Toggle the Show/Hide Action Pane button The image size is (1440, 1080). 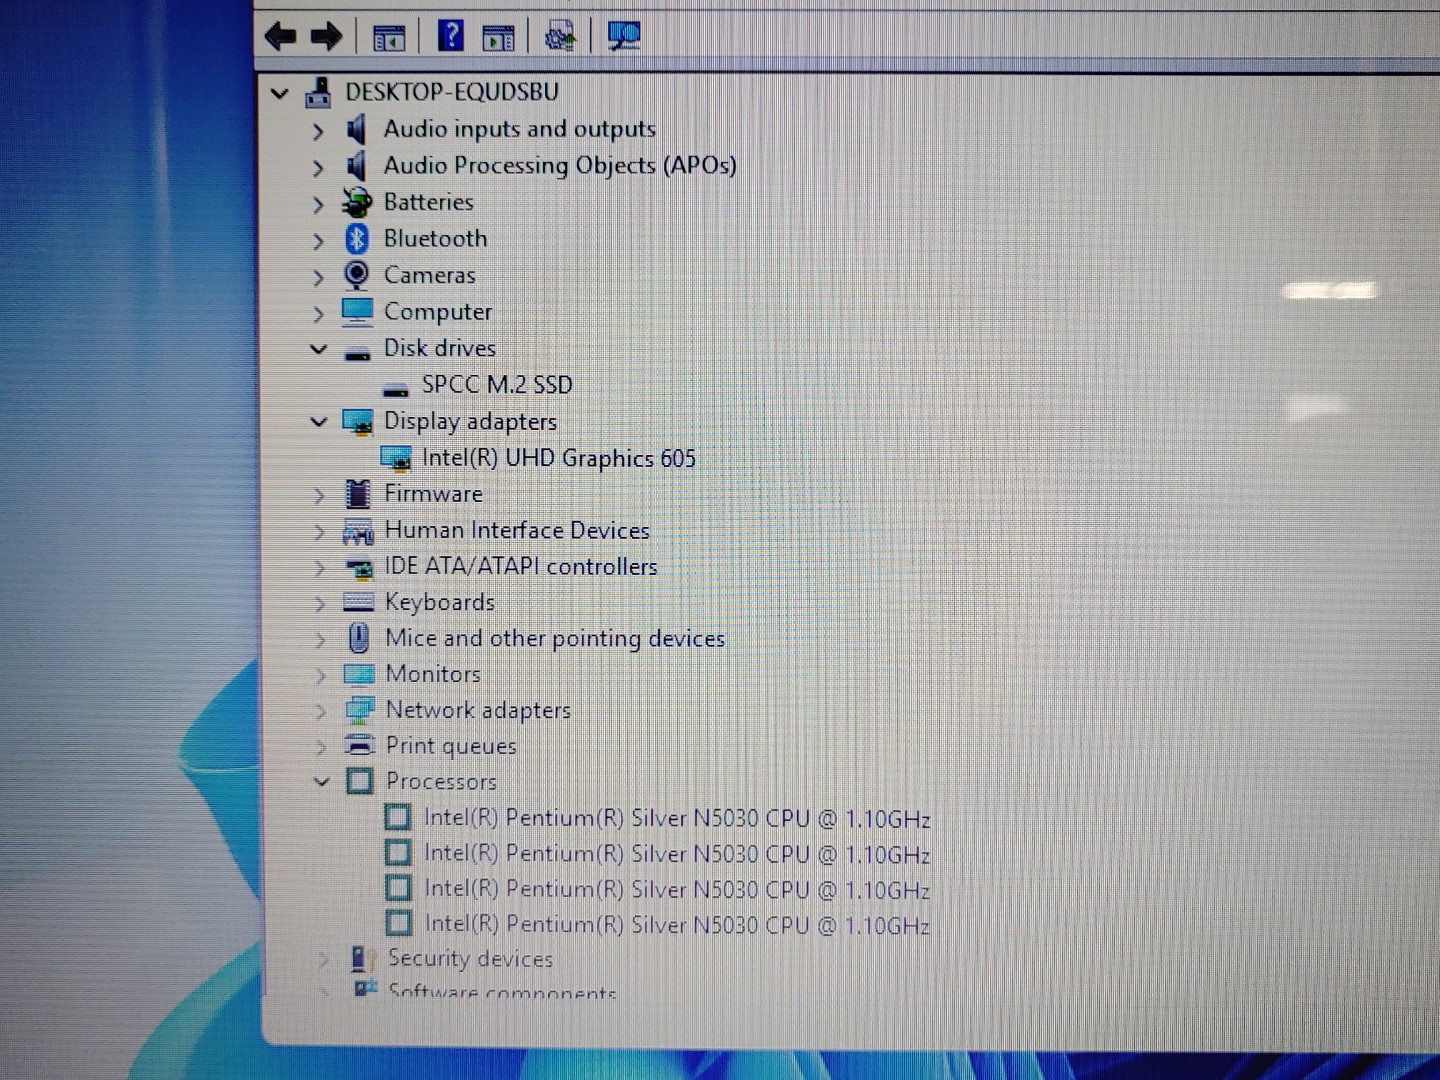click(498, 38)
